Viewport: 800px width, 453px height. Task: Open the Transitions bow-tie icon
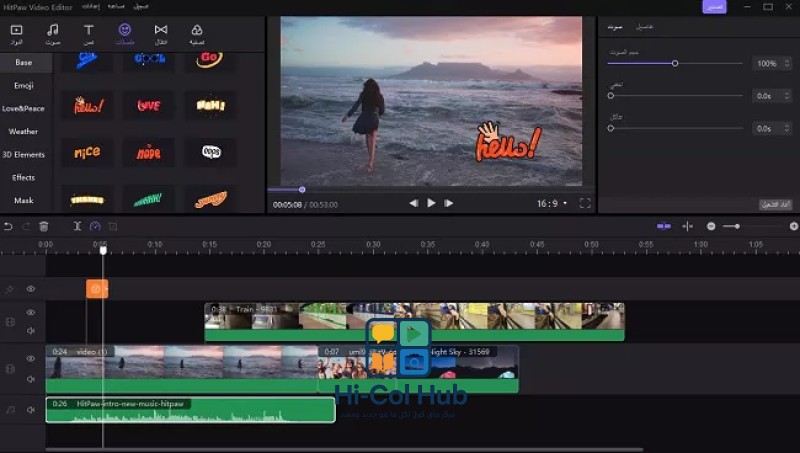(161, 34)
